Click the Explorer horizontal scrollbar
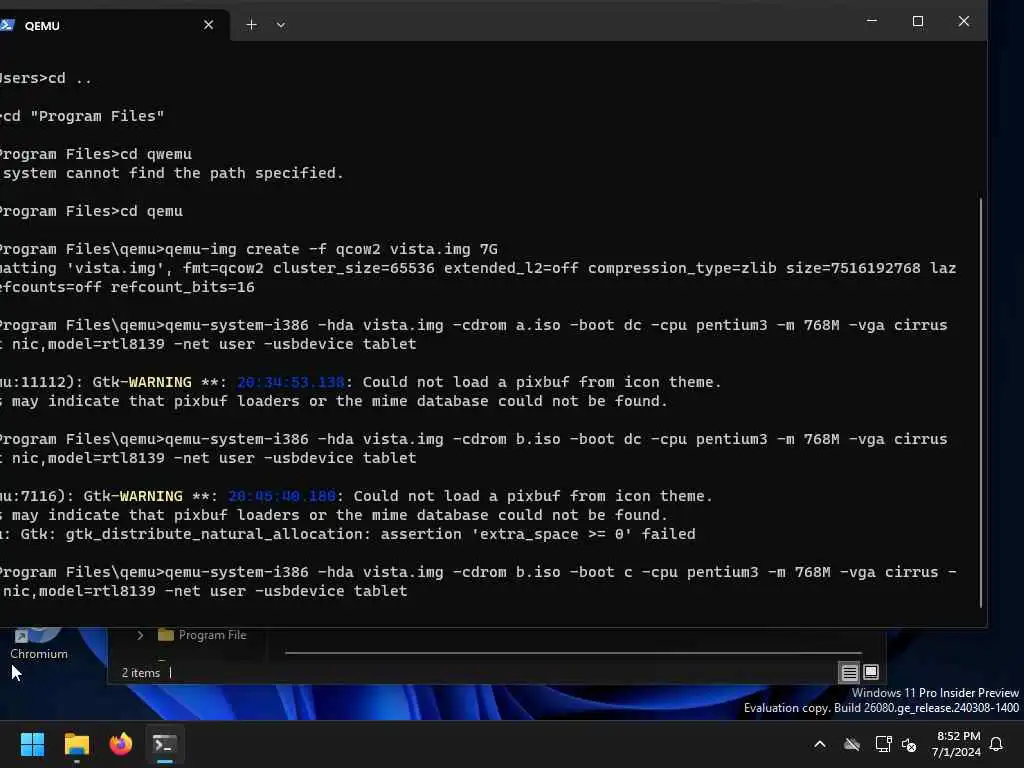1024x768 pixels. [573, 652]
